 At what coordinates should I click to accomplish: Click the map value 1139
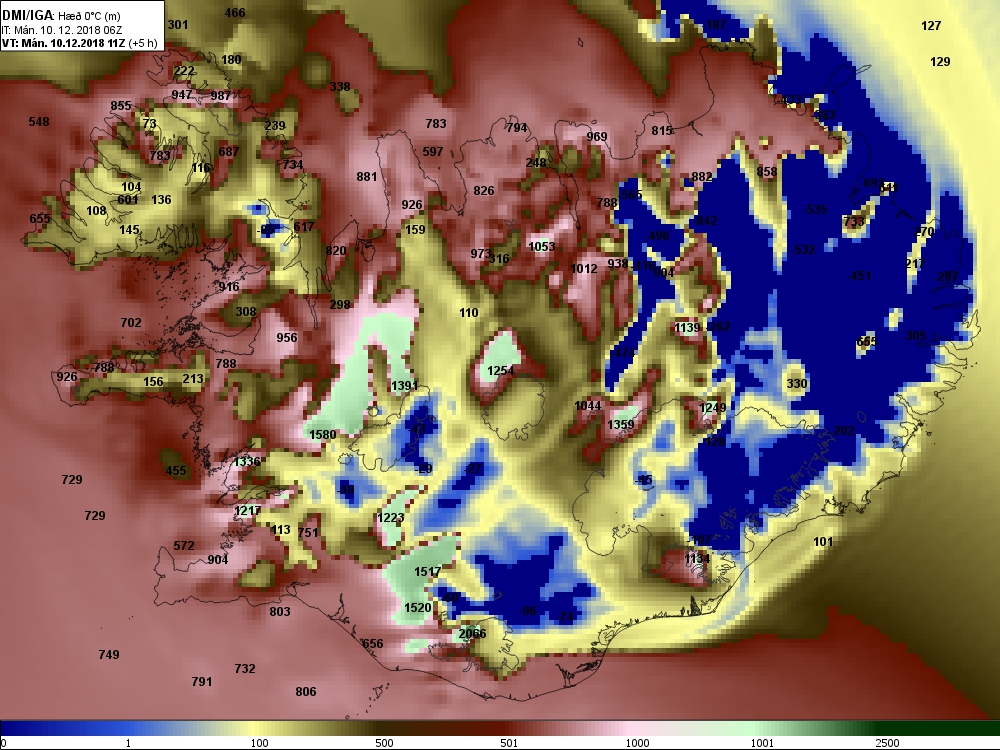coord(688,327)
